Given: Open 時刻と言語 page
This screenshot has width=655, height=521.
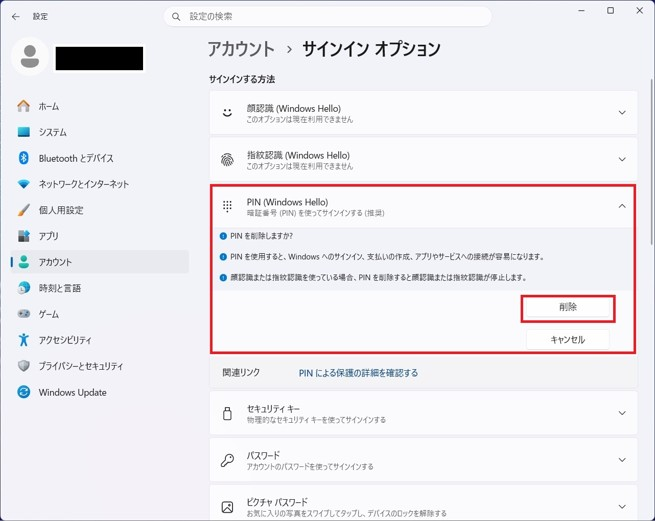Looking at the screenshot, I should (x=99, y=288).
